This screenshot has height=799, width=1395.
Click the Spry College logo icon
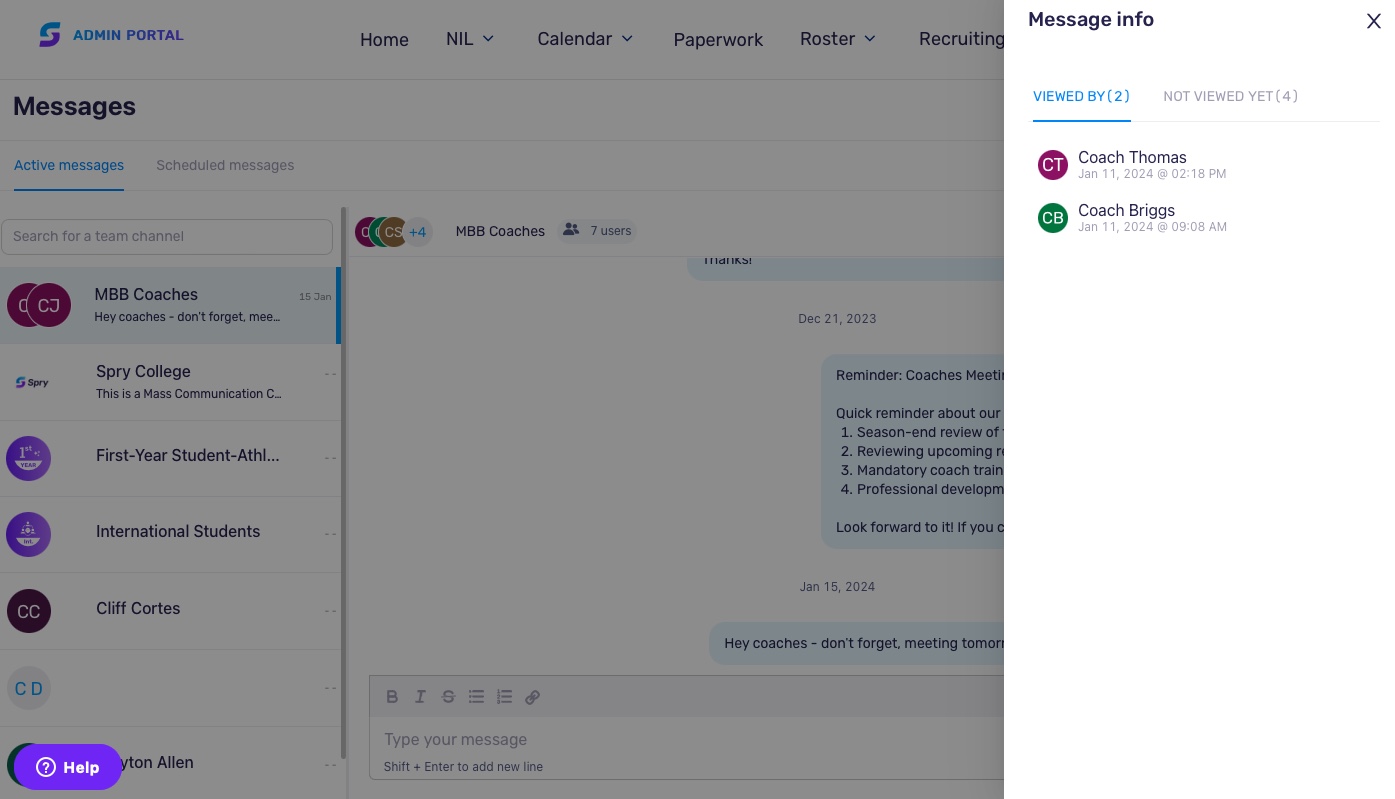[32, 382]
